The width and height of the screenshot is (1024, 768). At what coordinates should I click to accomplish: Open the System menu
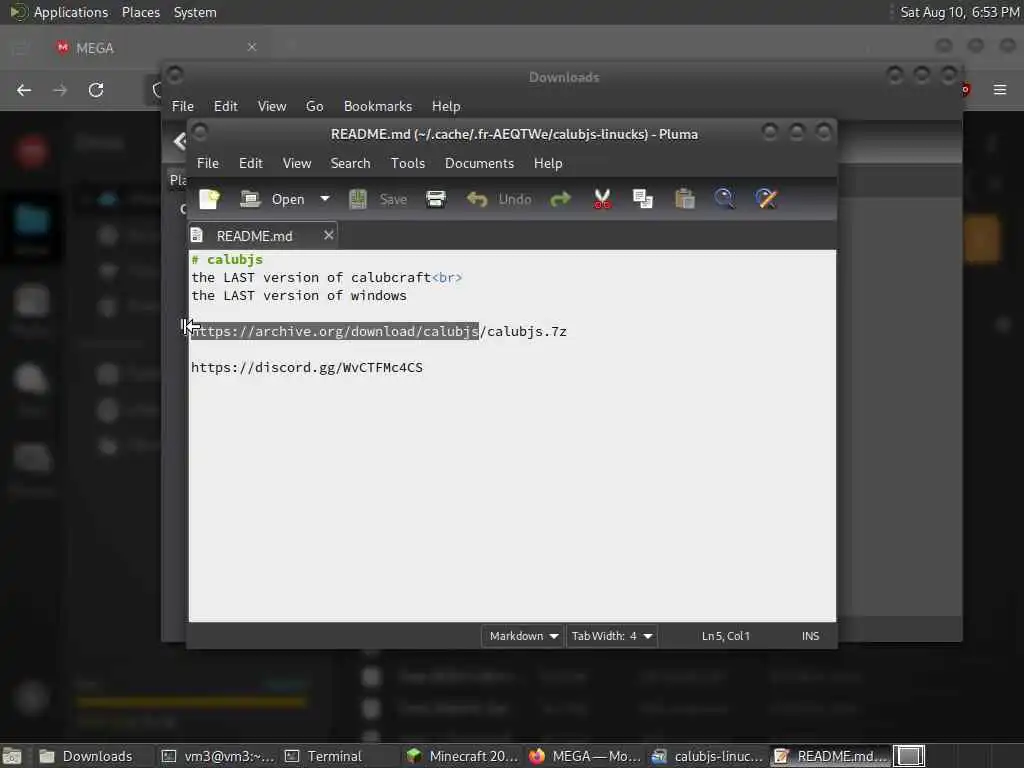click(195, 12)
